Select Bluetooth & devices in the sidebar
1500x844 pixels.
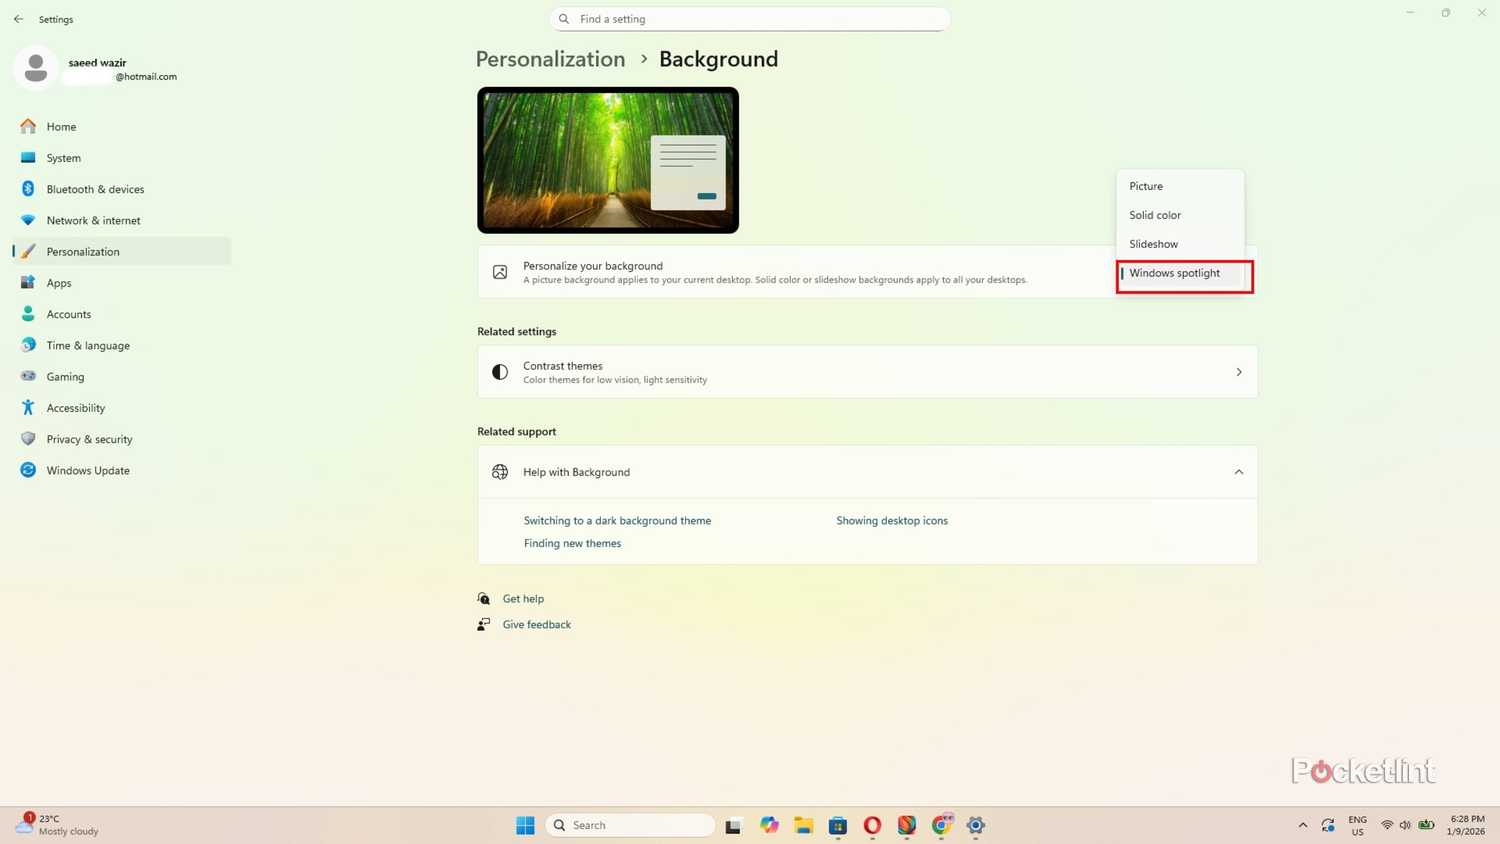(x=95, y=189)
